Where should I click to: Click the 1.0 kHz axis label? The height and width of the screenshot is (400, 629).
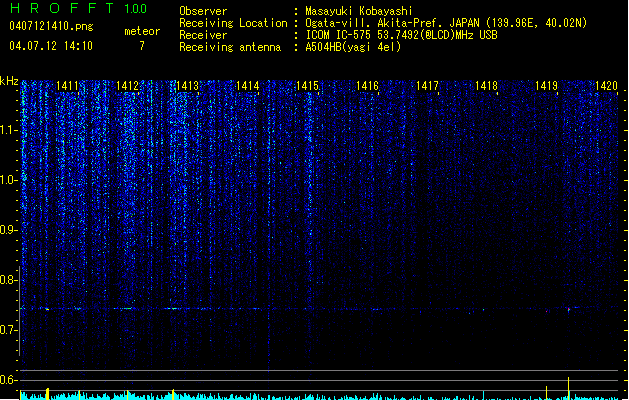coord(8,180)
